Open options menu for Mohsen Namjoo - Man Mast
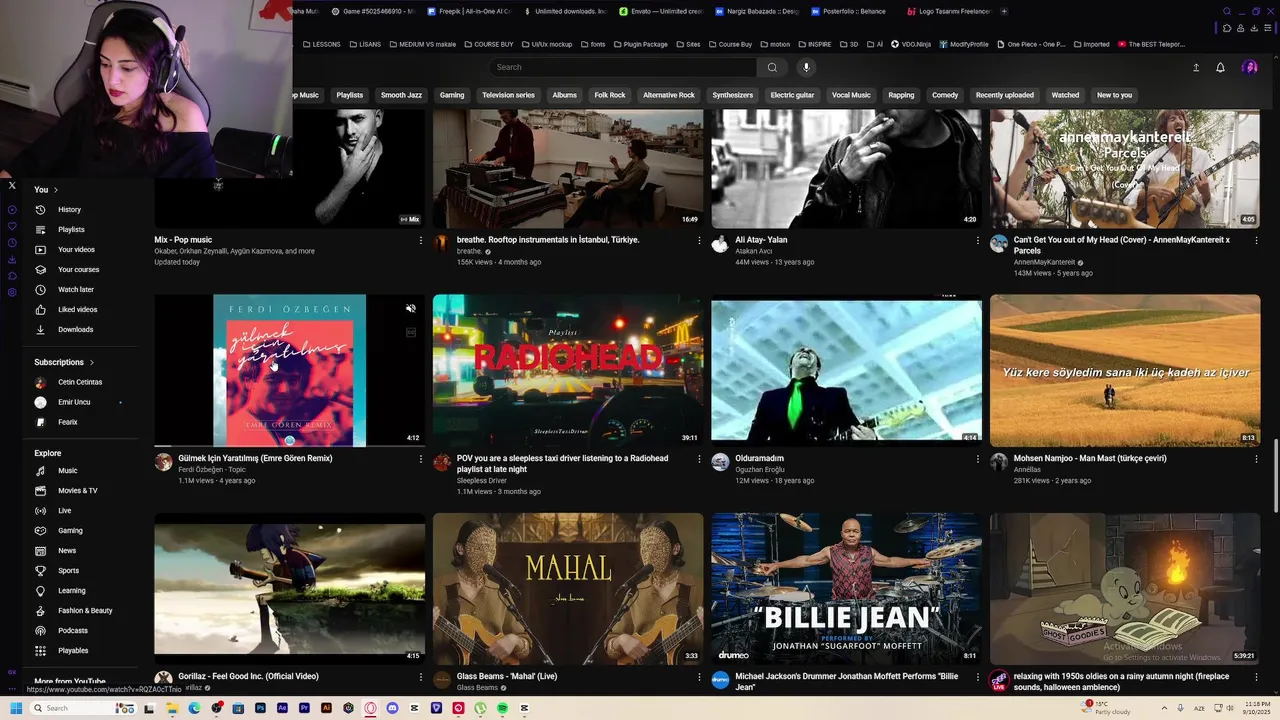 click(1256, 458)
